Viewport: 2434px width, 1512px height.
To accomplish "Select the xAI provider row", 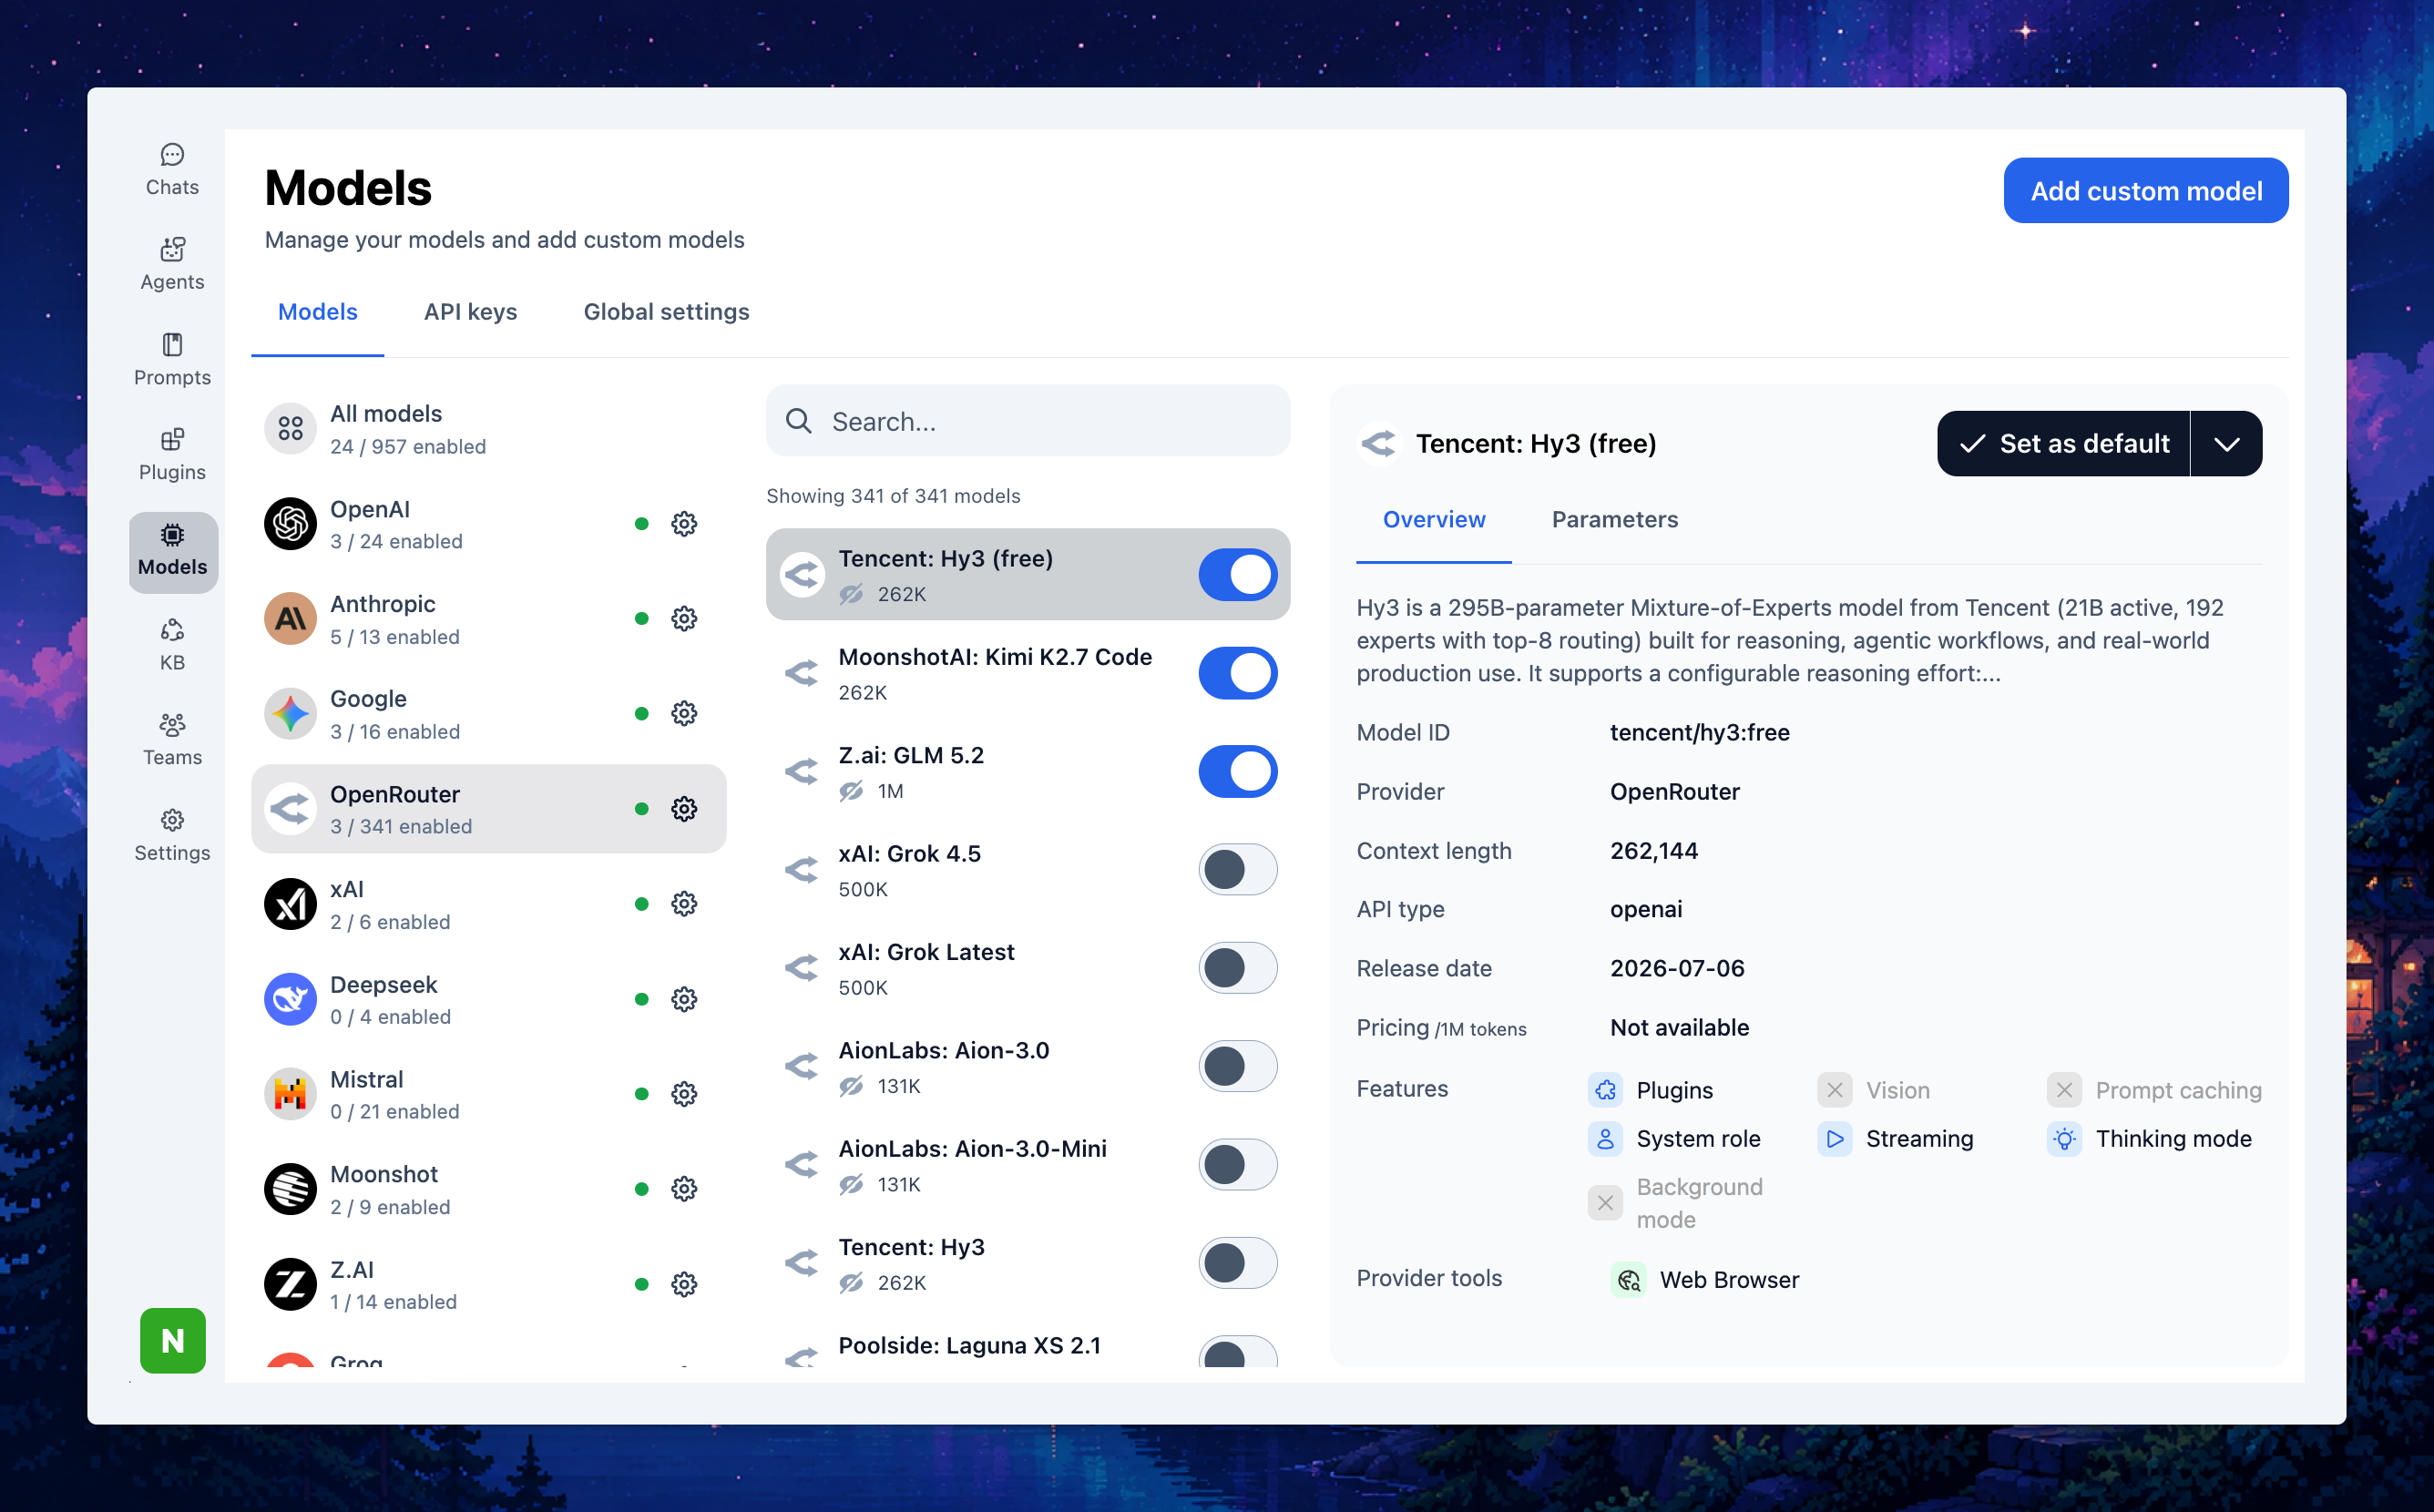I will click(x=489, y=904).
